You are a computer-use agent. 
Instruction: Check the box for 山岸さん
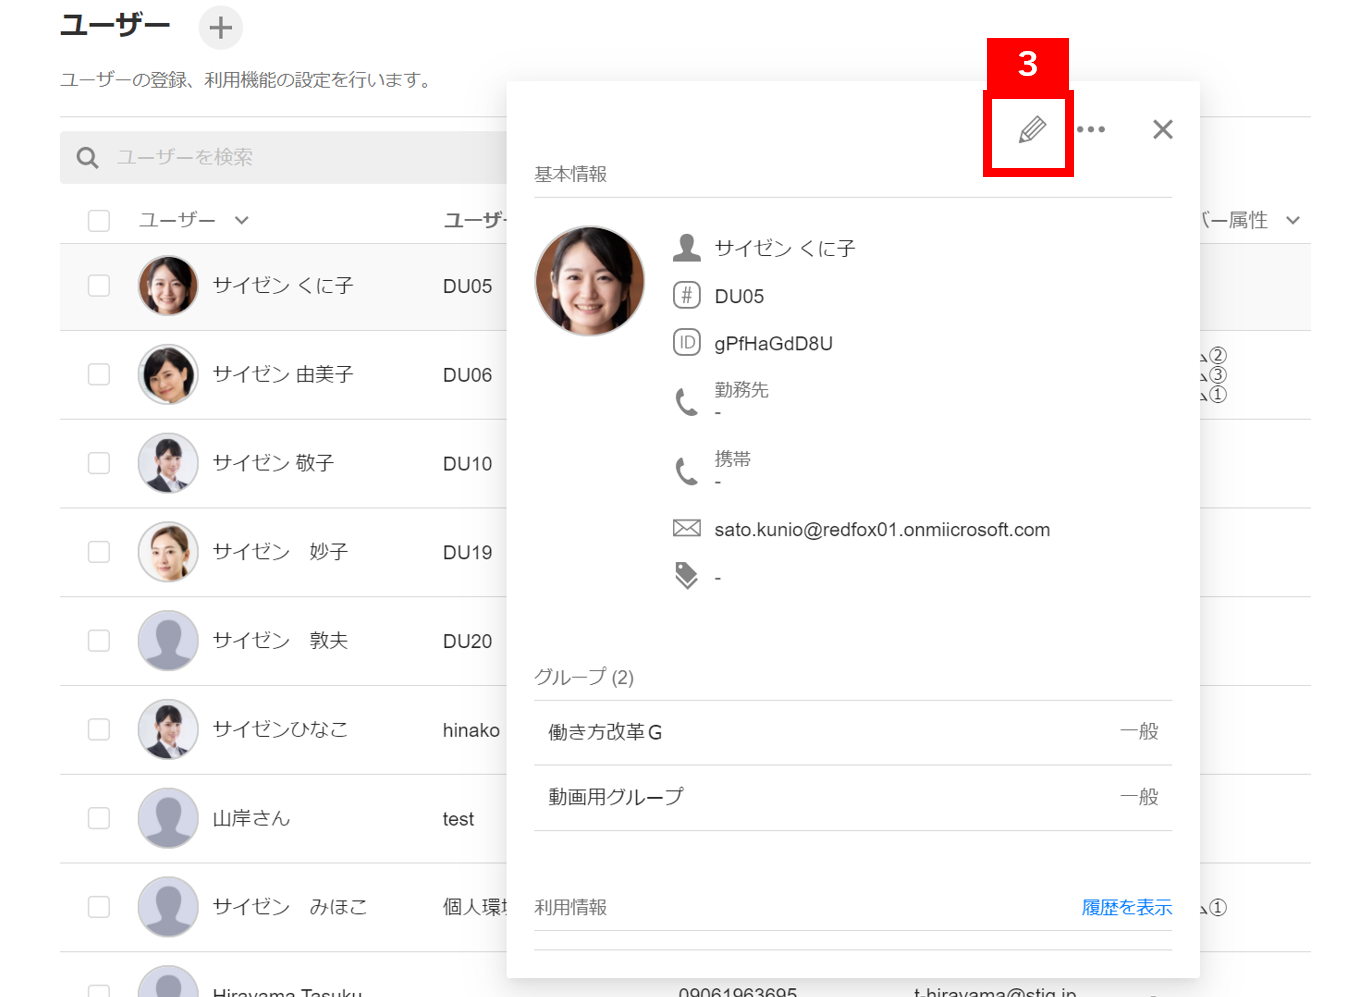[99, 818]
